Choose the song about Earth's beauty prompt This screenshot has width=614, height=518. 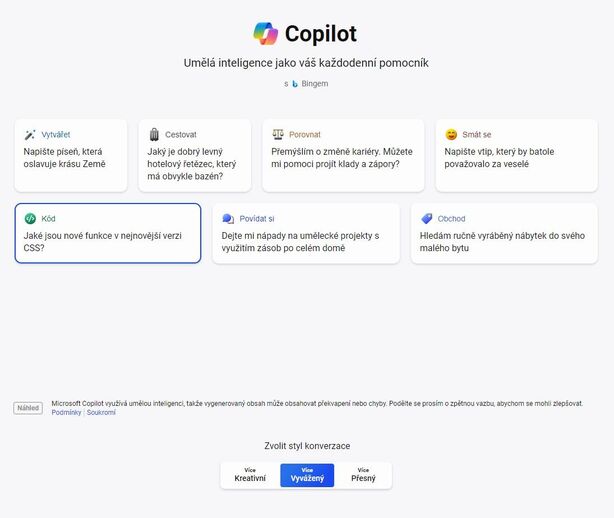coord(70,157)
